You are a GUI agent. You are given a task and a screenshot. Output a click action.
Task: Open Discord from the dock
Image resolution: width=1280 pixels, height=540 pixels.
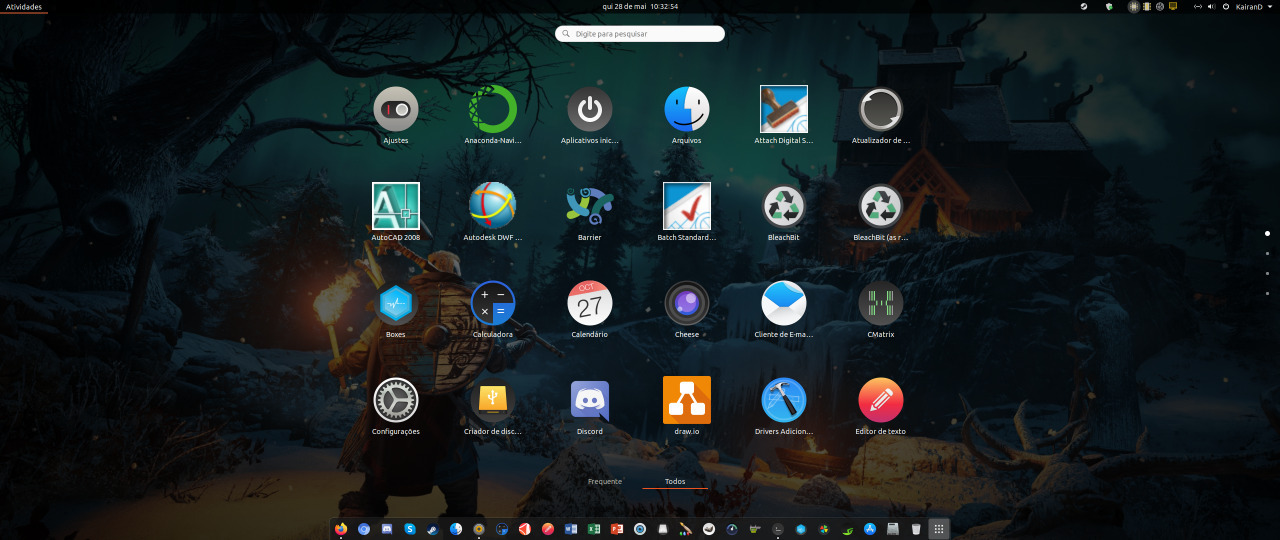(387, 529)
